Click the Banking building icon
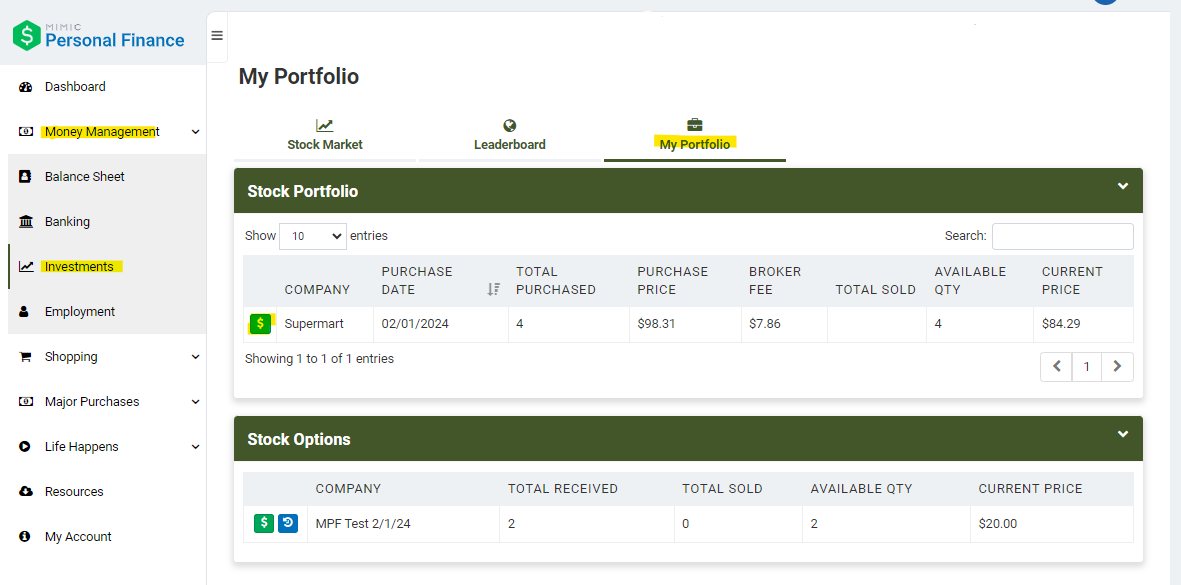This screenshot has height=585, width=1181. pos(26,222)
